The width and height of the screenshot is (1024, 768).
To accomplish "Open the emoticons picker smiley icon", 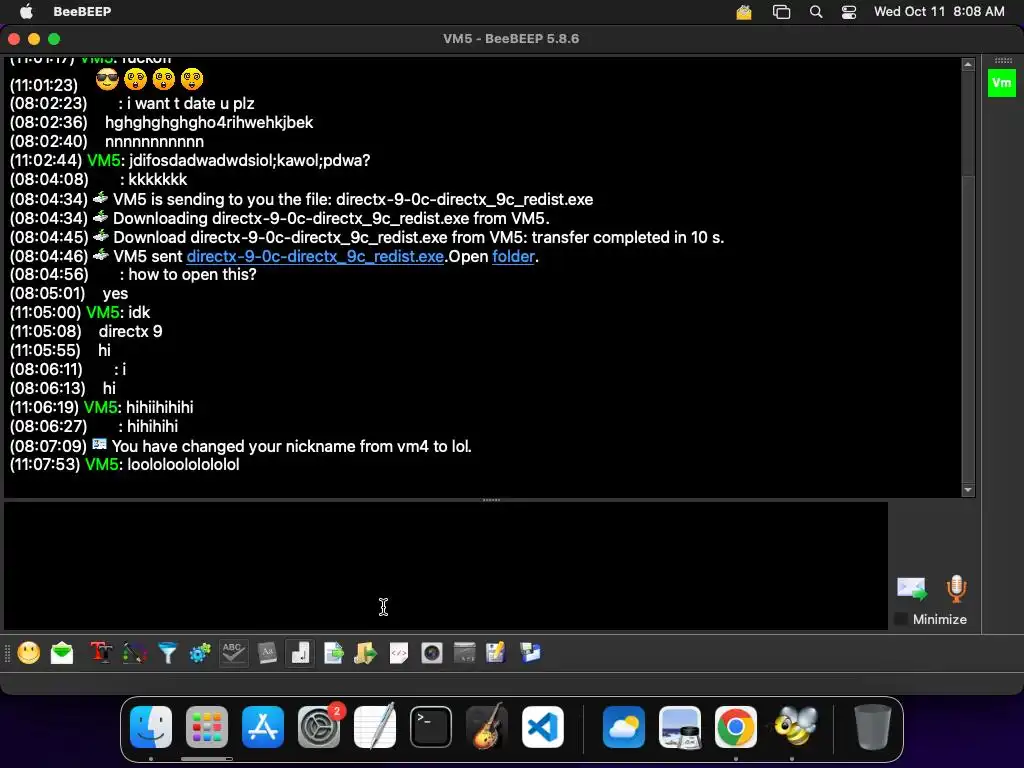I will (29, 652).
